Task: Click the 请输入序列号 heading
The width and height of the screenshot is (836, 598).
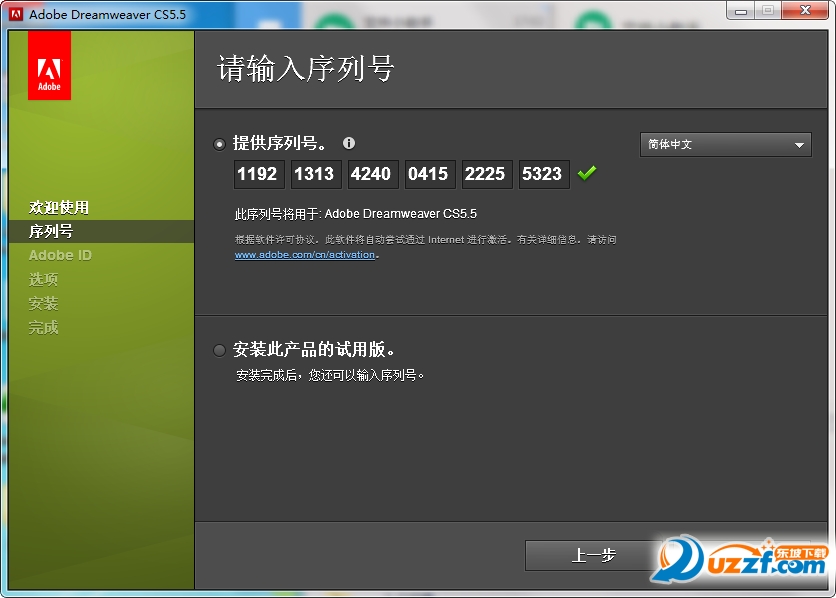Action: point(306,69)
